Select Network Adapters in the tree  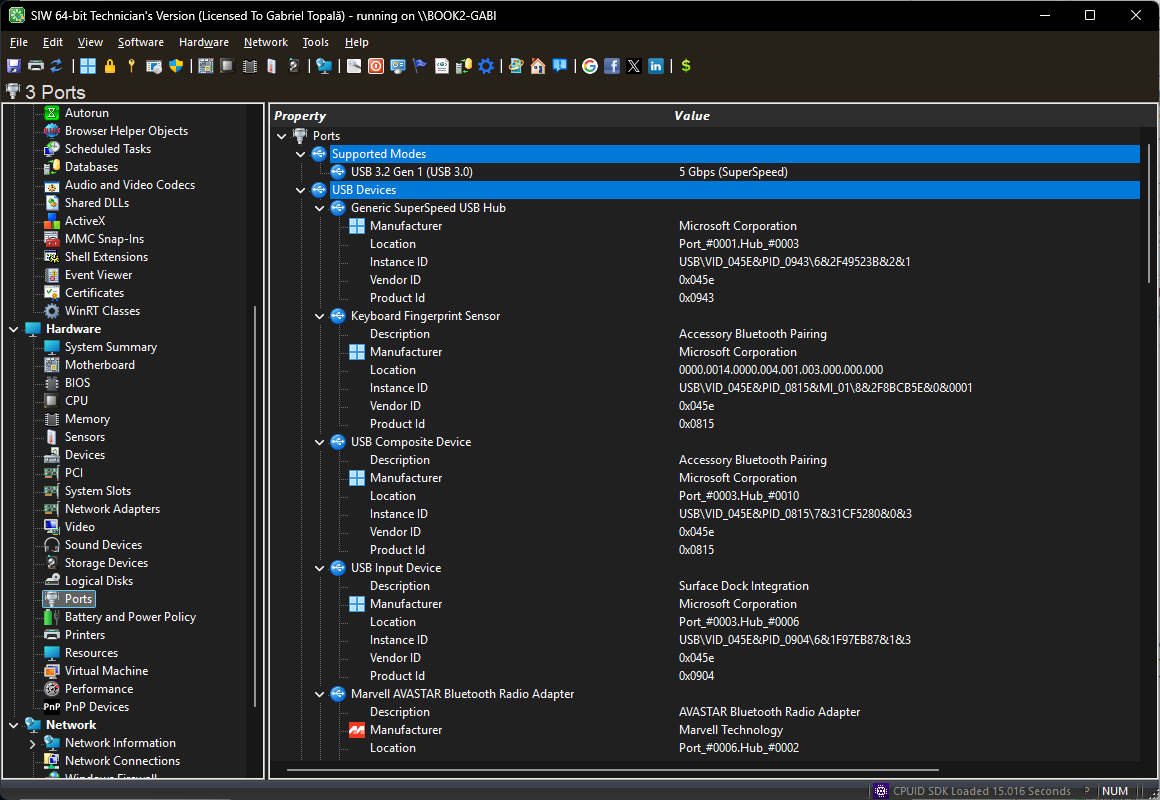coord(112,508)
